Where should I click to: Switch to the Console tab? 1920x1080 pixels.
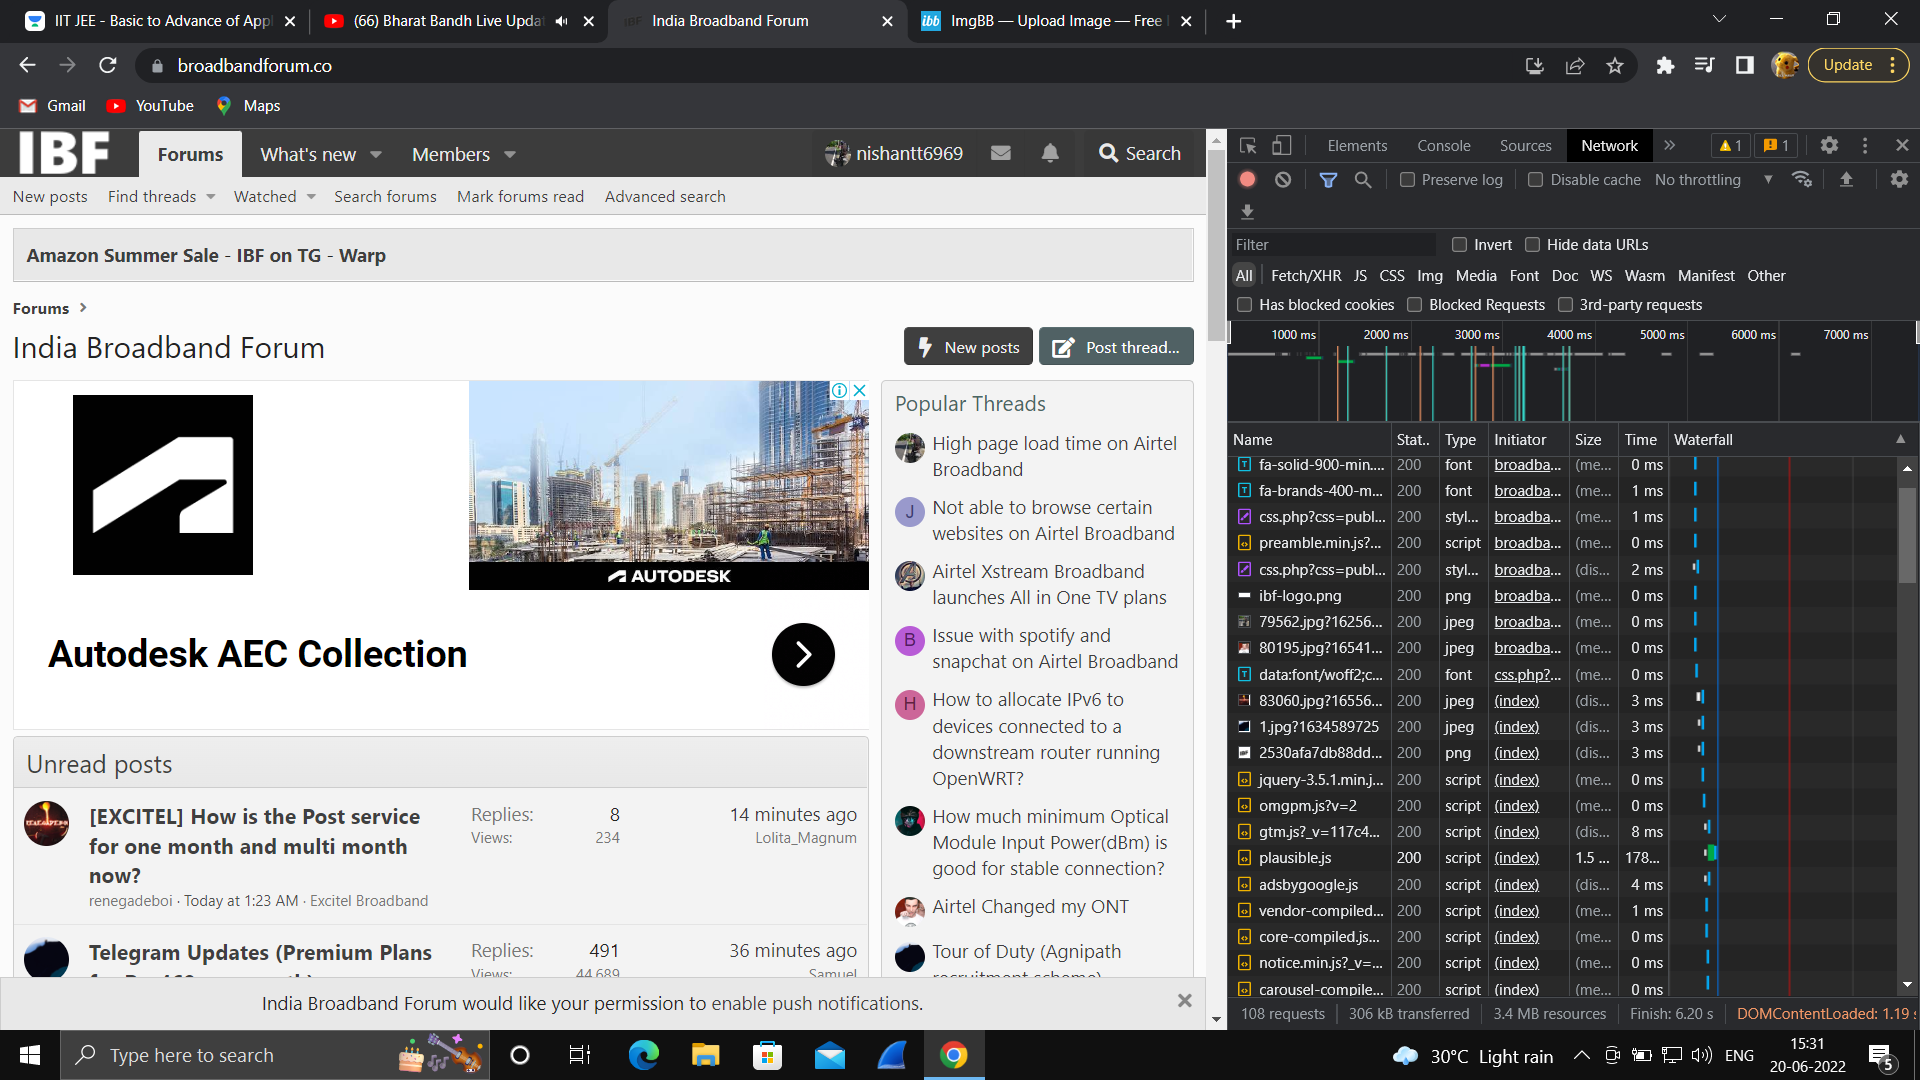(1443, 146)
